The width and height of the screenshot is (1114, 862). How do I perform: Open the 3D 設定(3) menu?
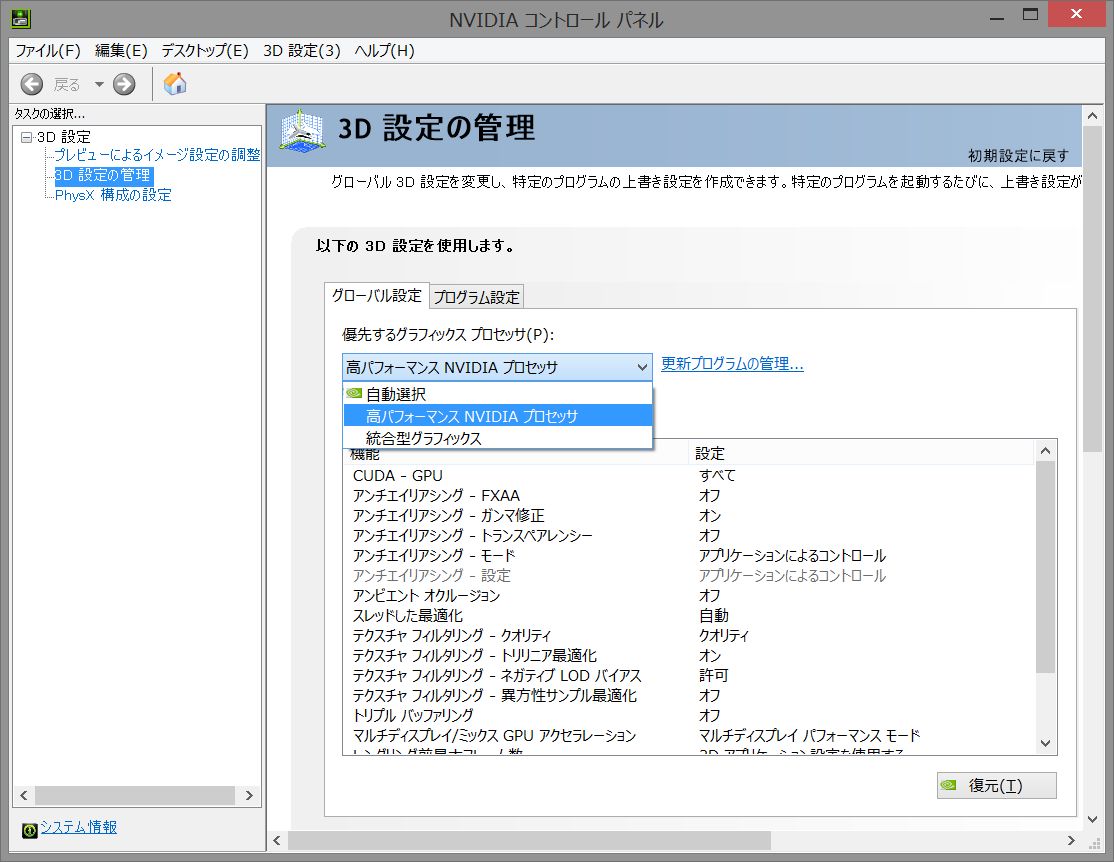coord(302,50)
